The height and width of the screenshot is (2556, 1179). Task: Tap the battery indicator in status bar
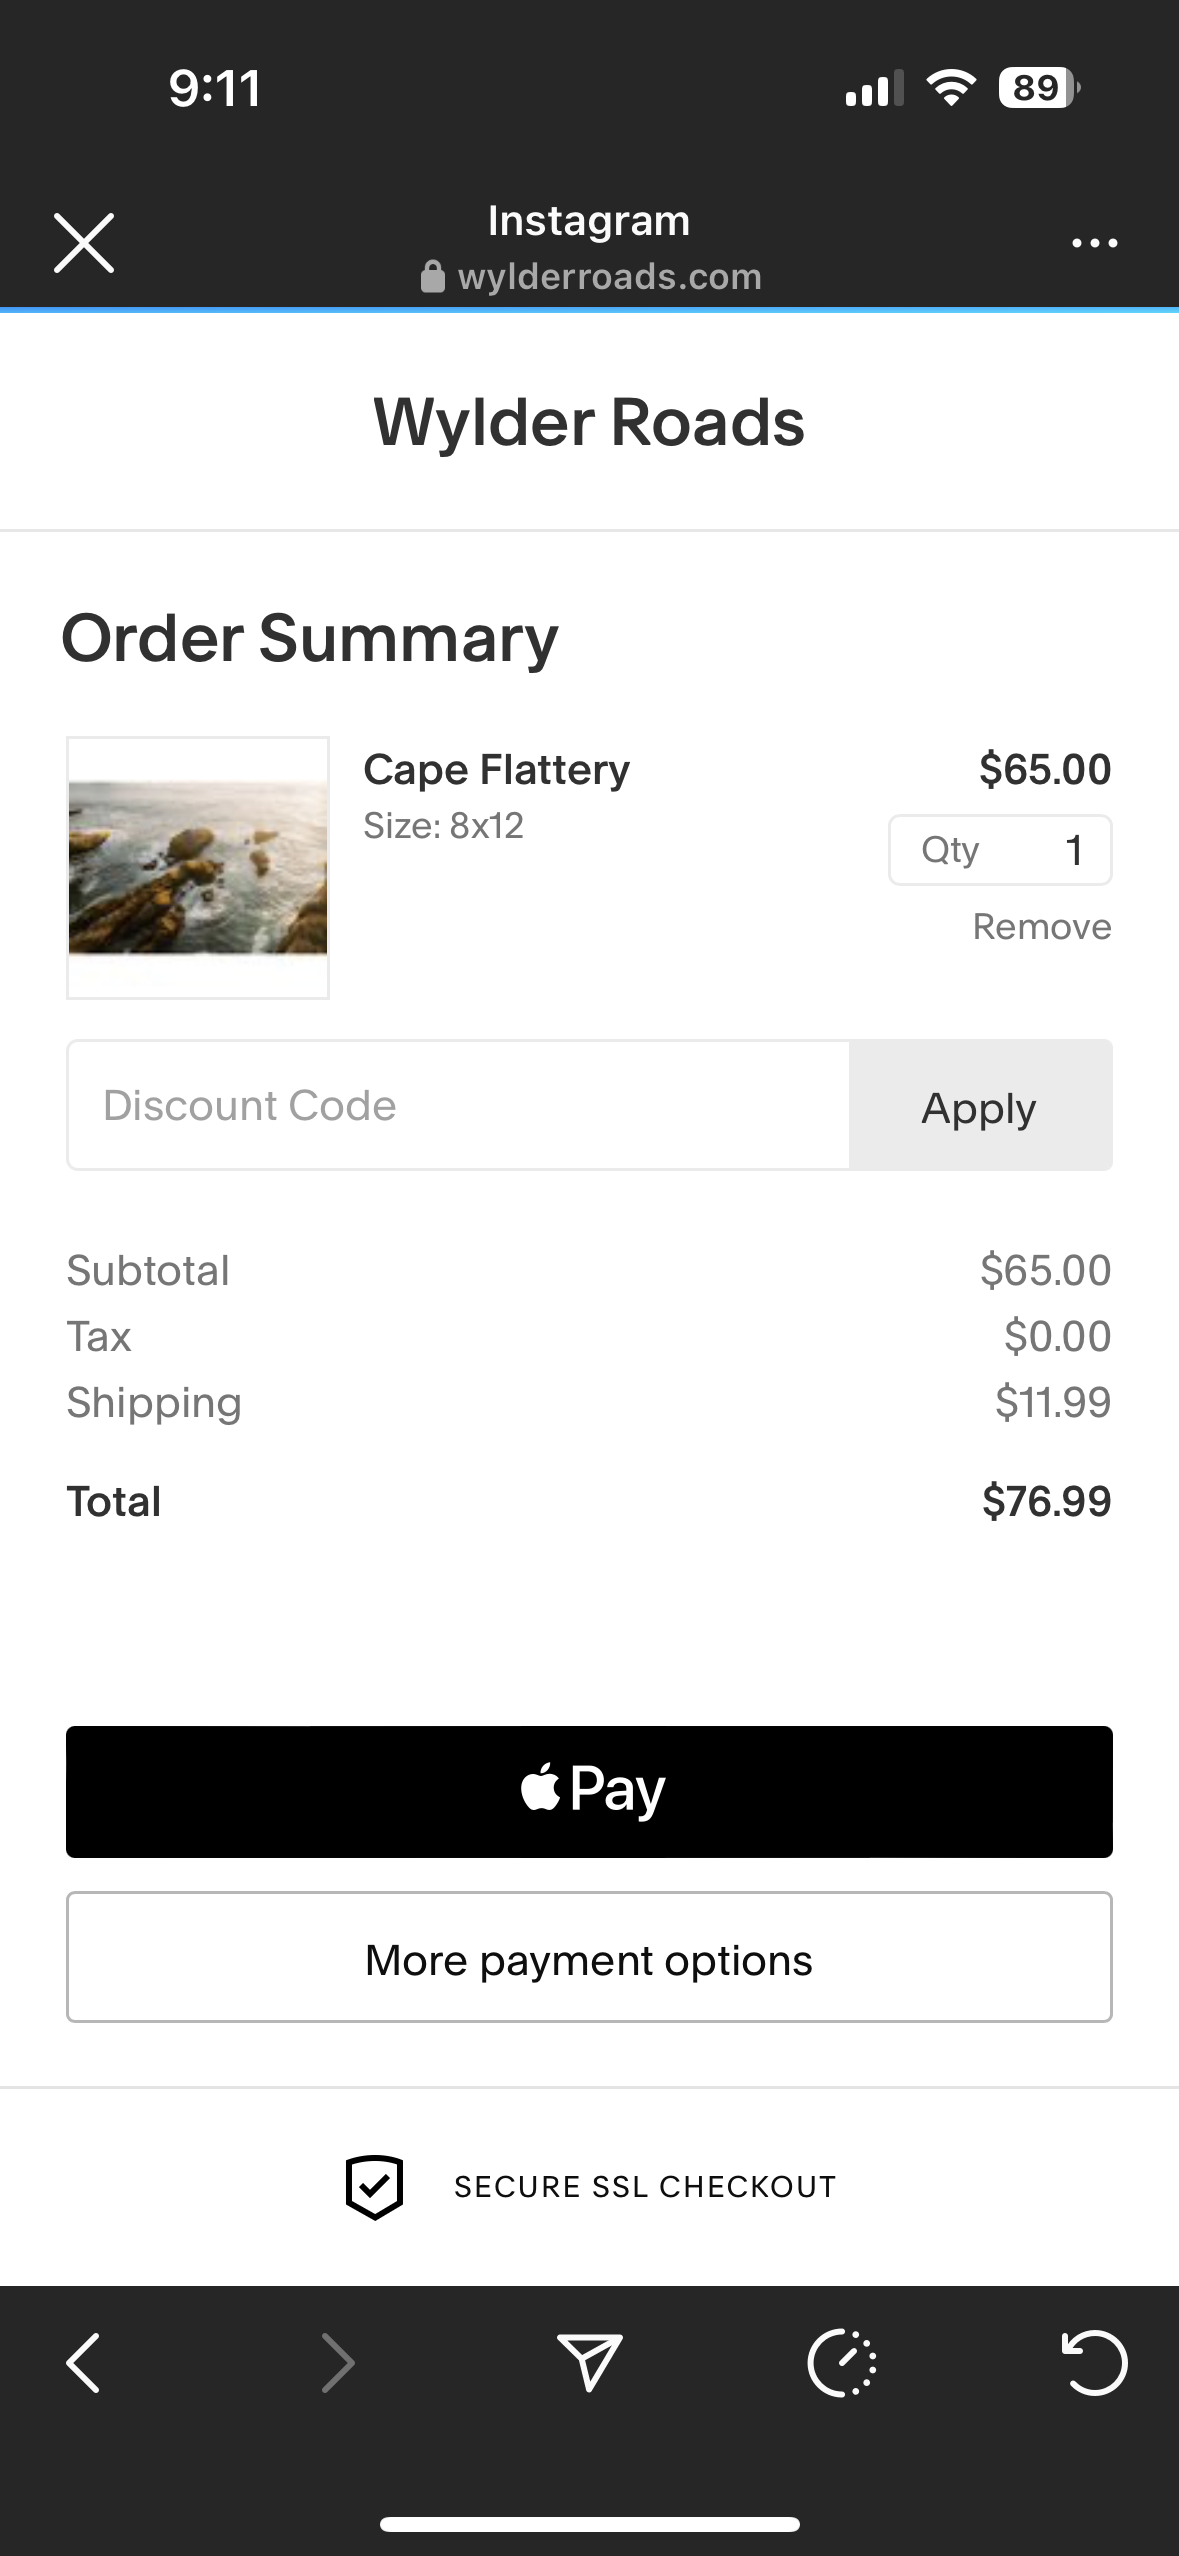pos(1038,88)
